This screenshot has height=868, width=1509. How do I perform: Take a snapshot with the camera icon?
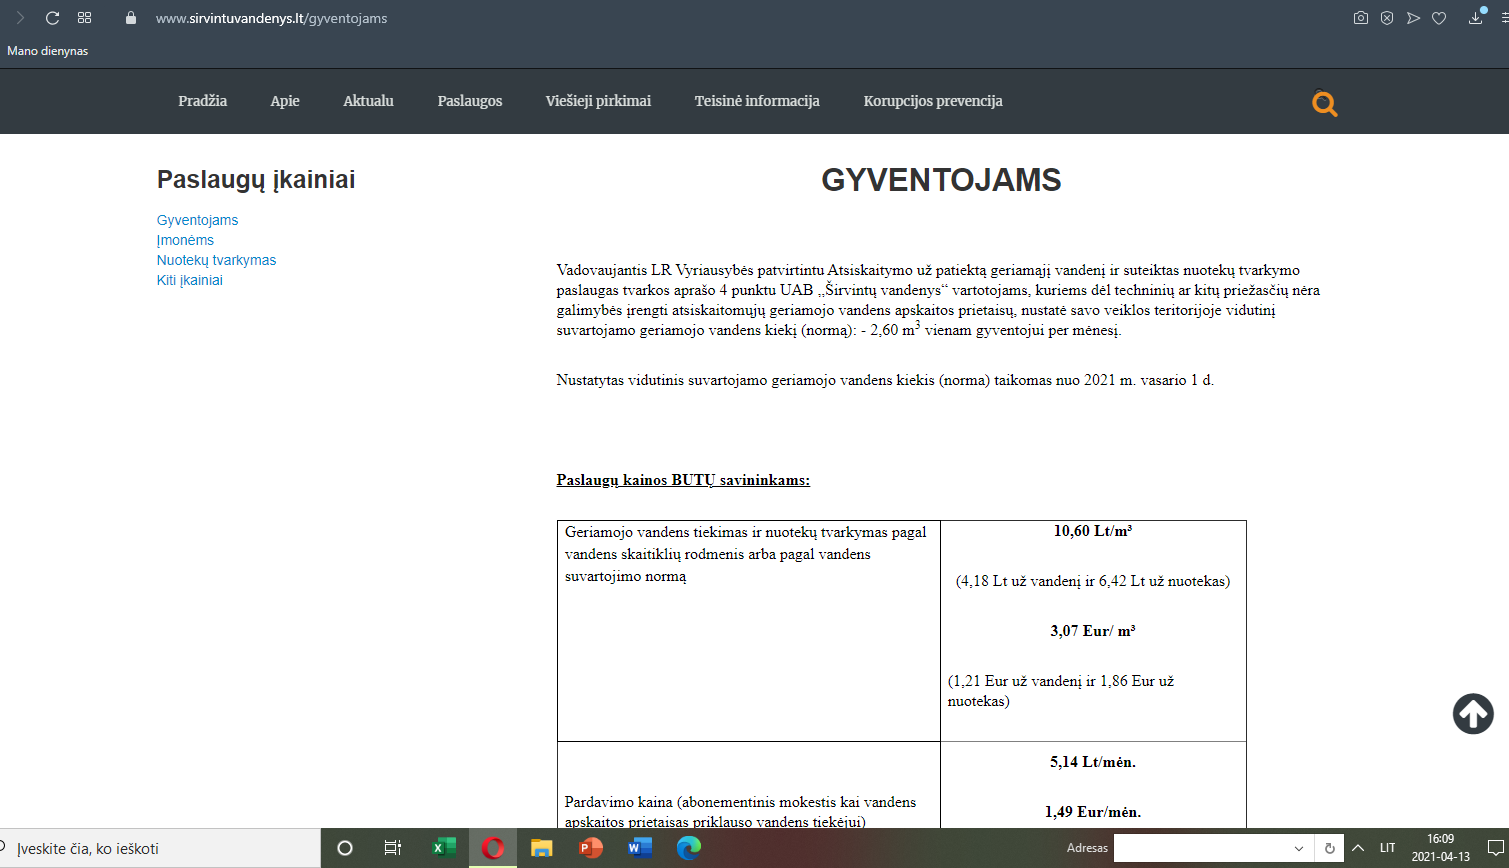click(x=1360, y=18)
